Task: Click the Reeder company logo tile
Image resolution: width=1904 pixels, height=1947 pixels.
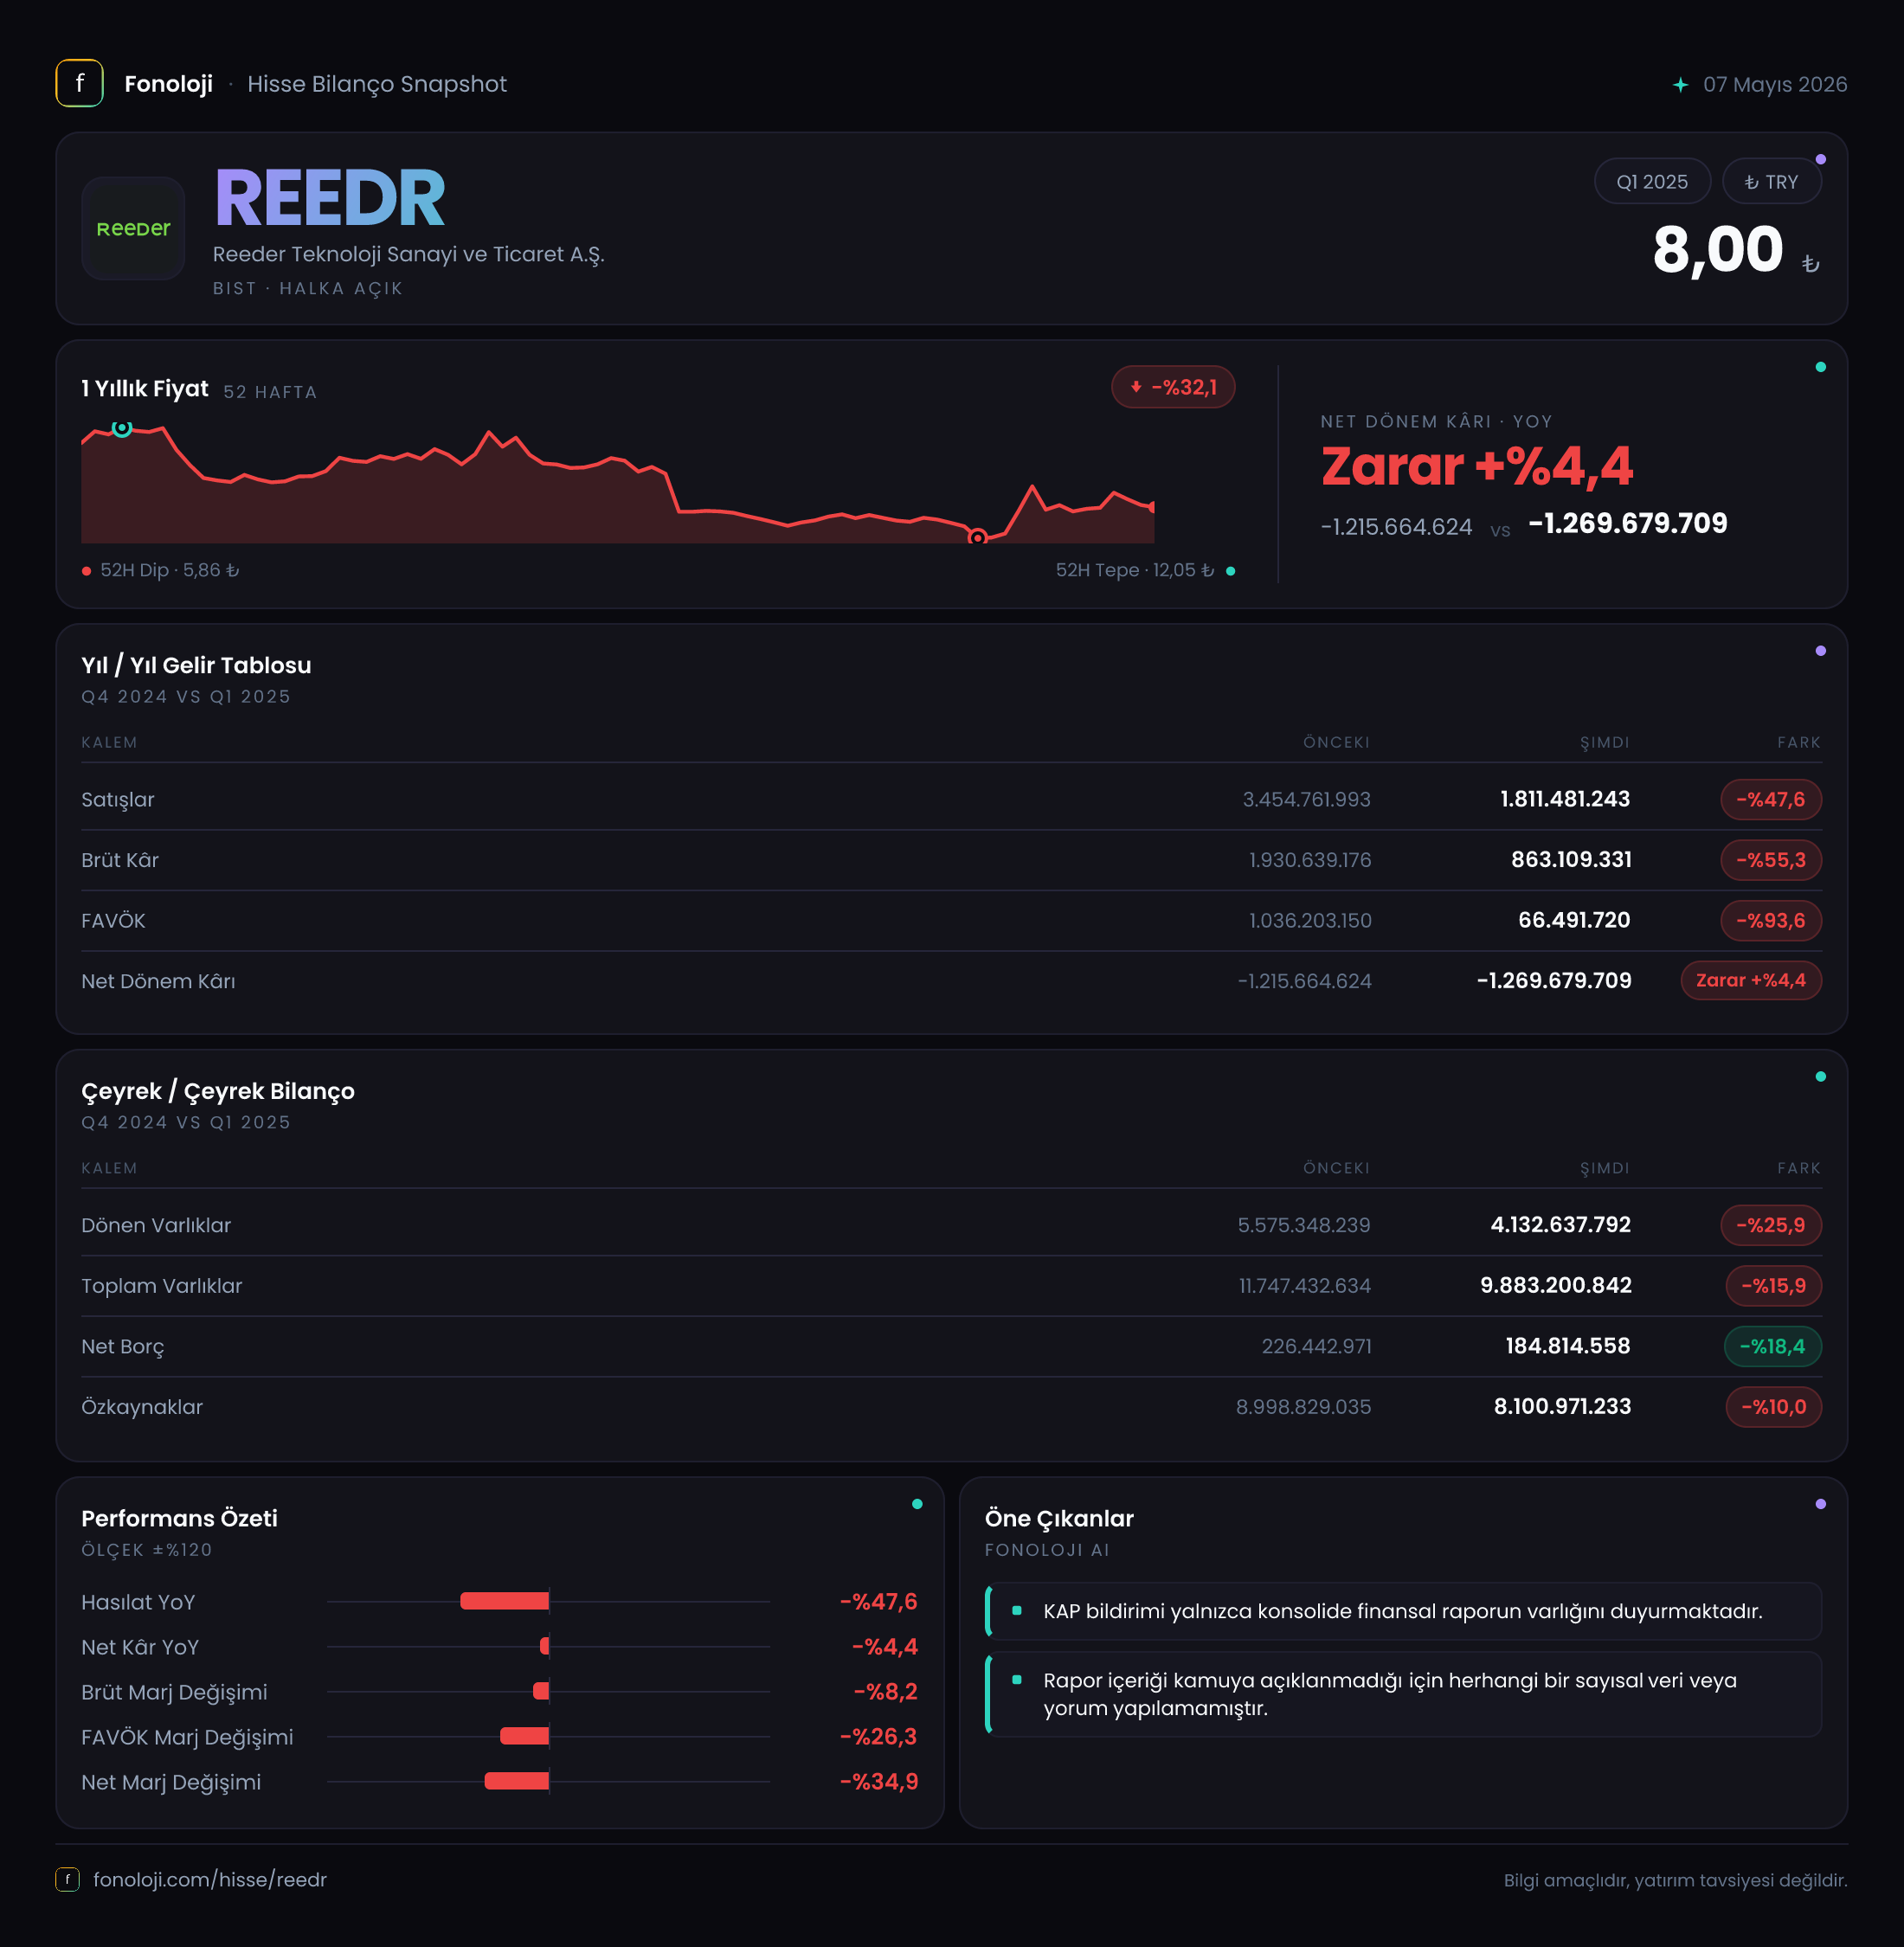Action: click(133, 228)
